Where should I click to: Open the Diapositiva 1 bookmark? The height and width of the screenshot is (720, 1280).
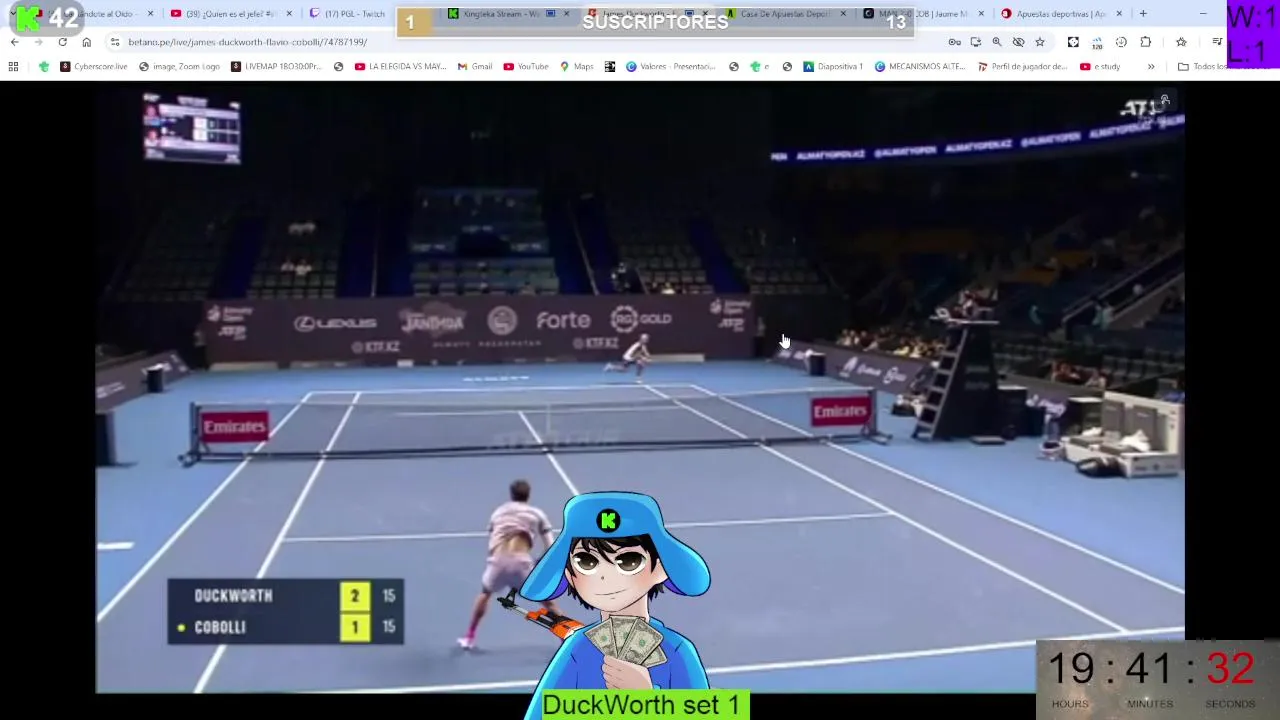[x=832, y=67]
